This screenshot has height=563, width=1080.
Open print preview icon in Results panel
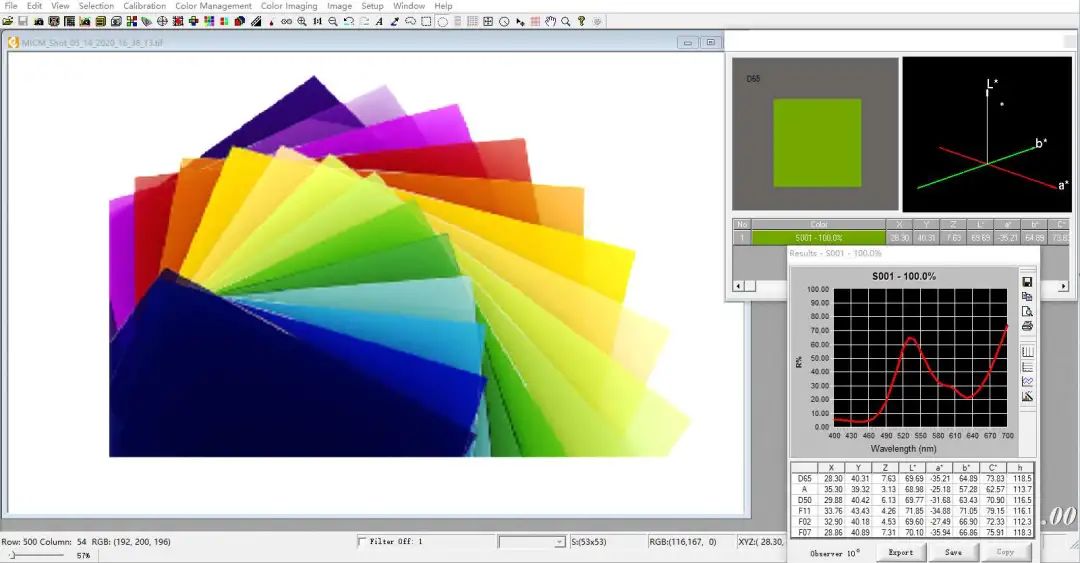(1027, 311)
